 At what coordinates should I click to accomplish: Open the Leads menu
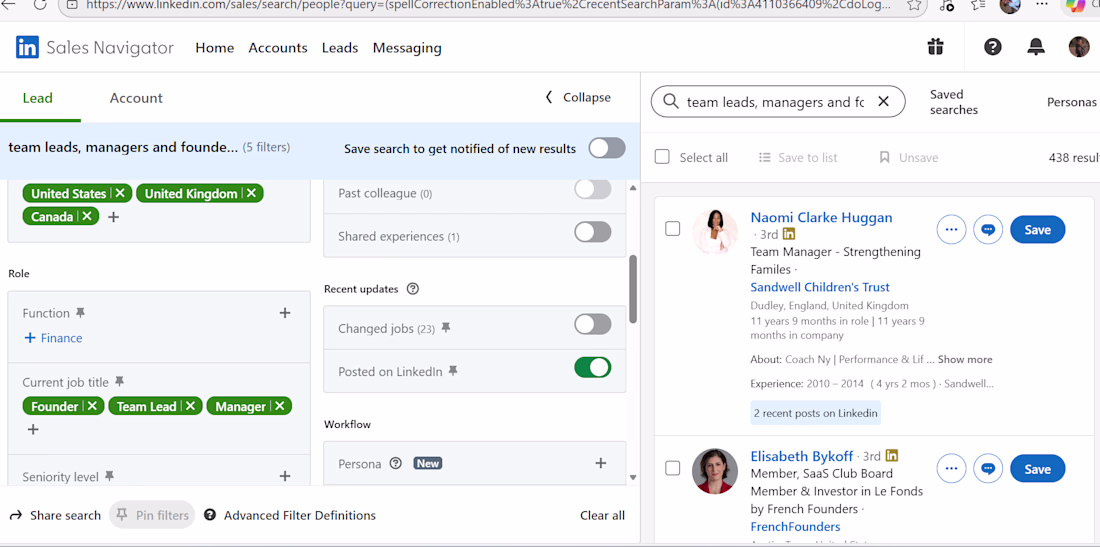point(340,48)
